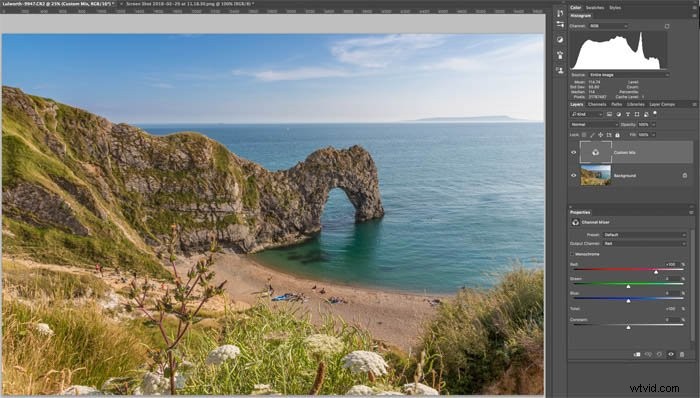
Task: Enable the Monochrome checkbox
Action: (x=572, y=254)
